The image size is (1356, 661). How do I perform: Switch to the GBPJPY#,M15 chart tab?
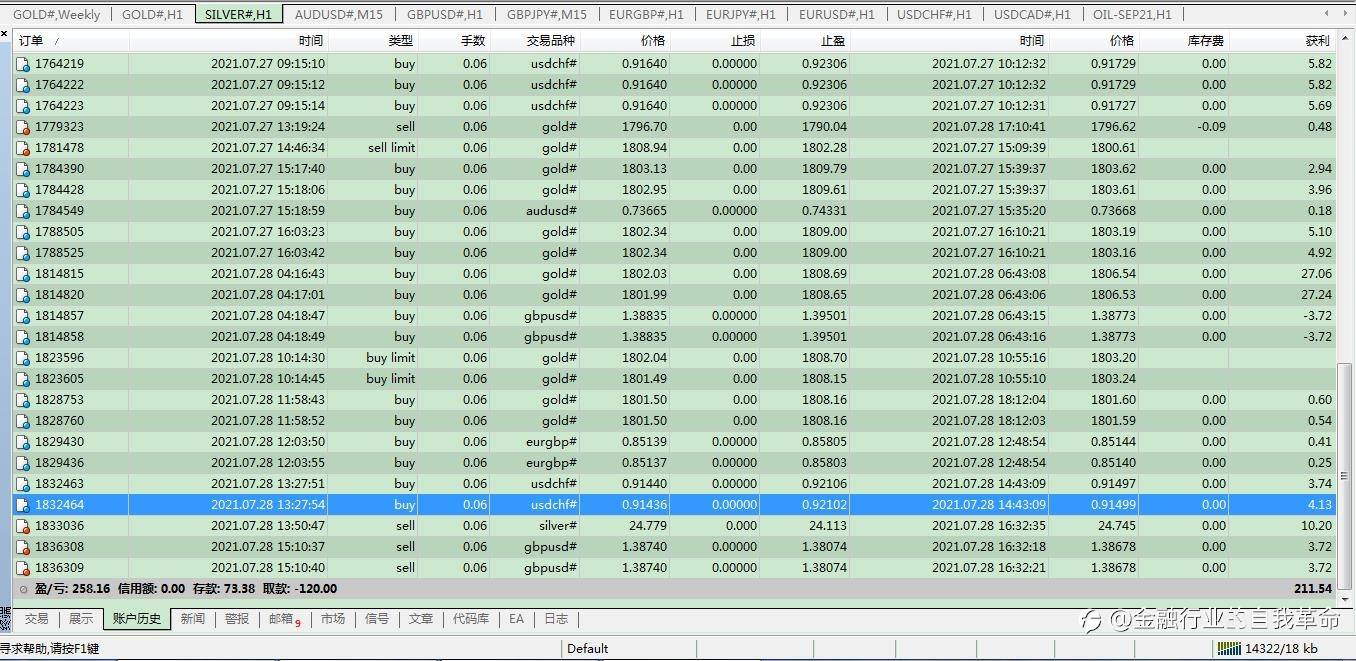click(547, 14)
